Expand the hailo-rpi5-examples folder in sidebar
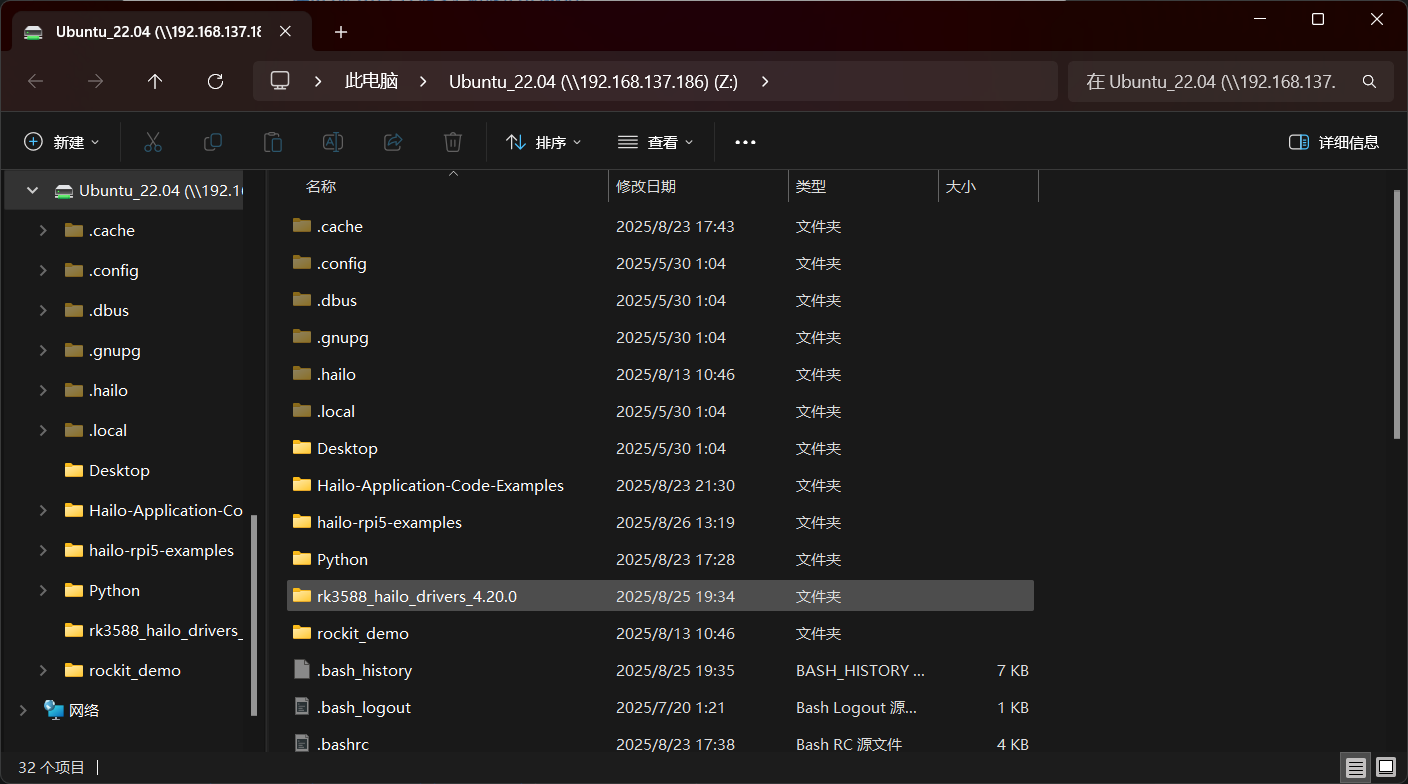 coord(42,550)
